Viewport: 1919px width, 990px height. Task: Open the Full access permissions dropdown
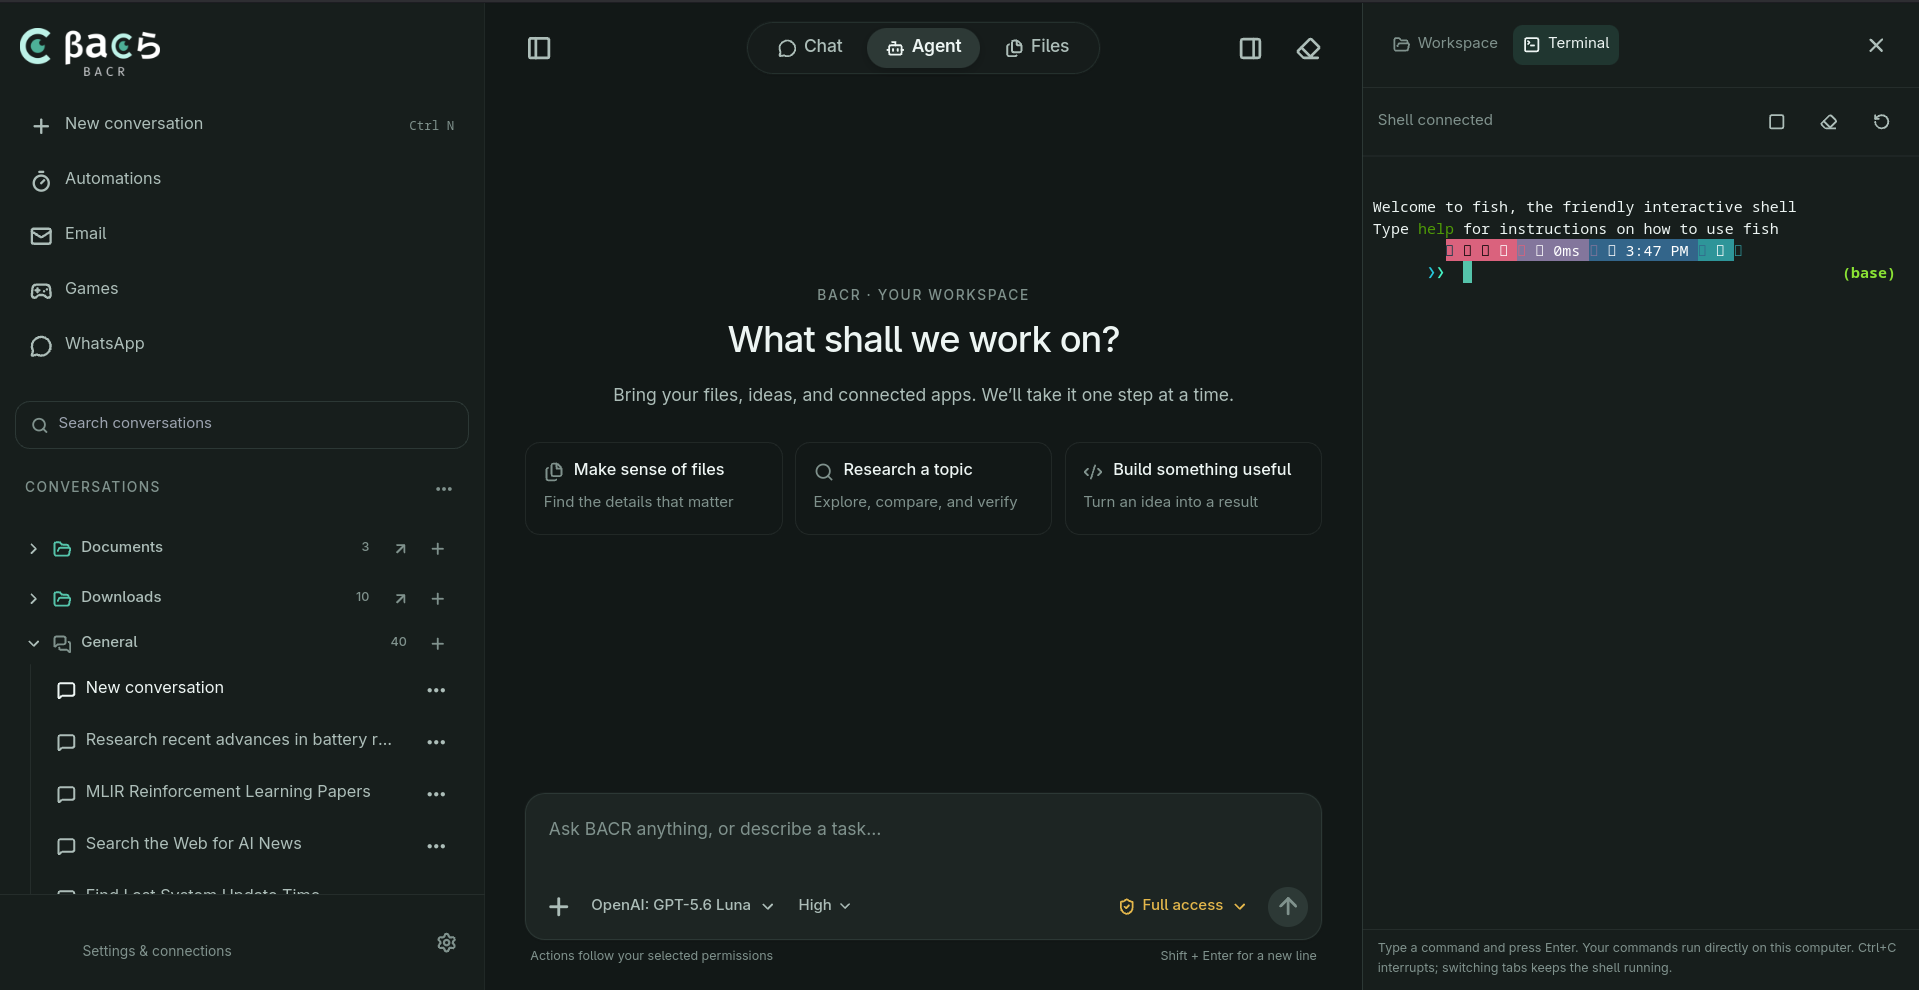point(1182,905)
